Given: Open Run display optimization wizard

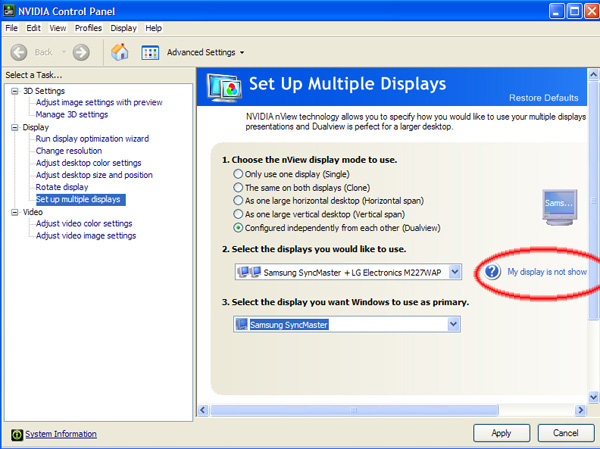Looking at the screenshot, I should (92, 139).
